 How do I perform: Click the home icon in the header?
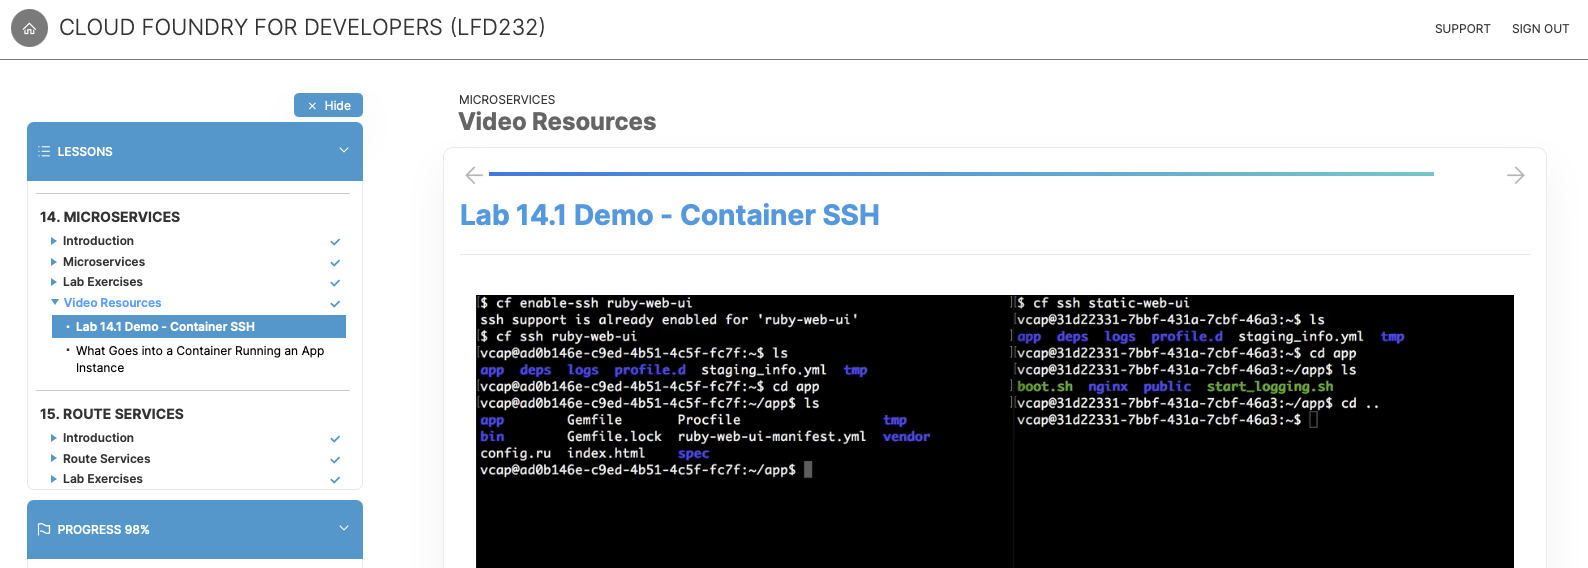29,29
